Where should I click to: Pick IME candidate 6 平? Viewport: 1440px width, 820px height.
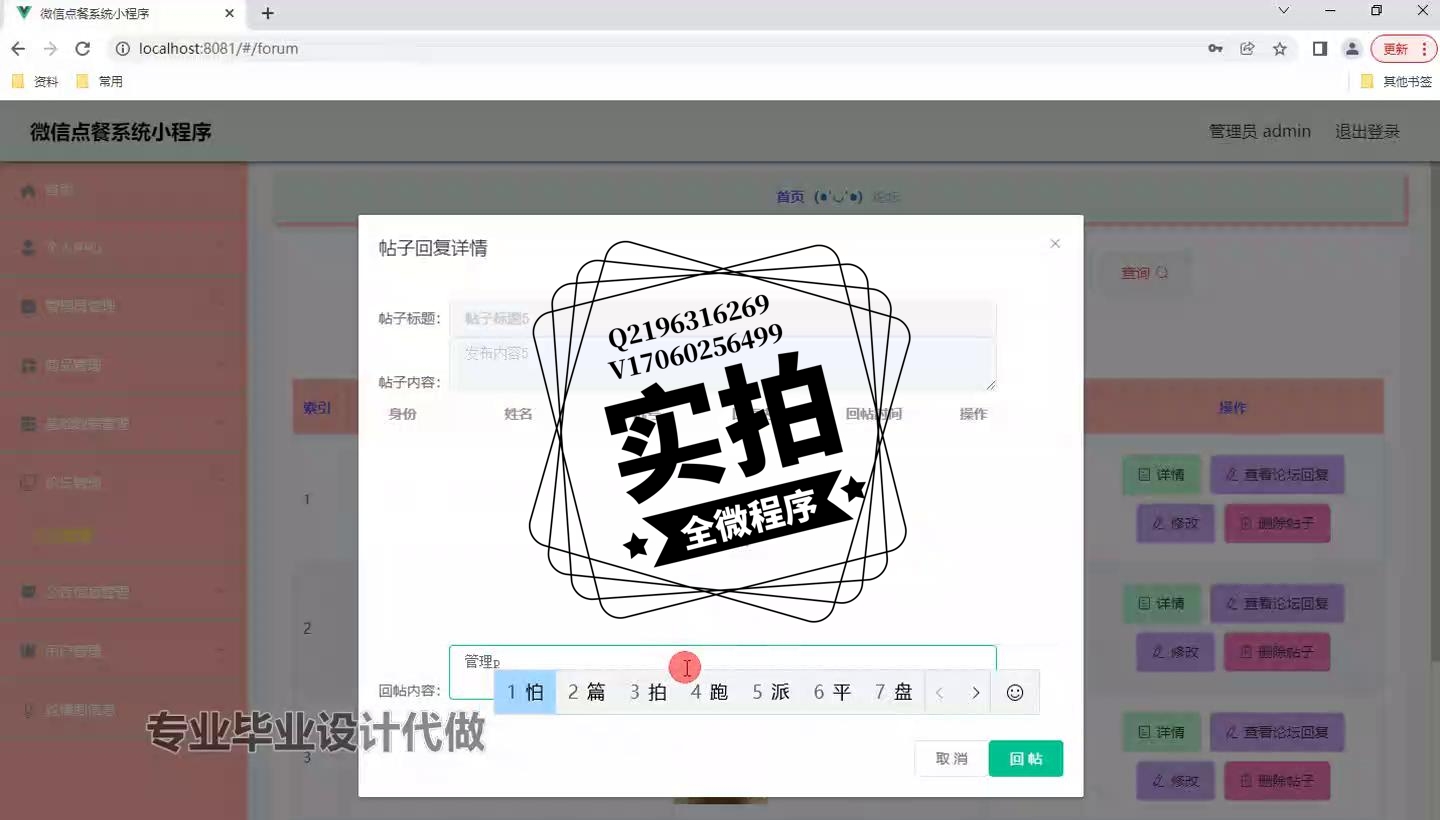coord(832,692)
